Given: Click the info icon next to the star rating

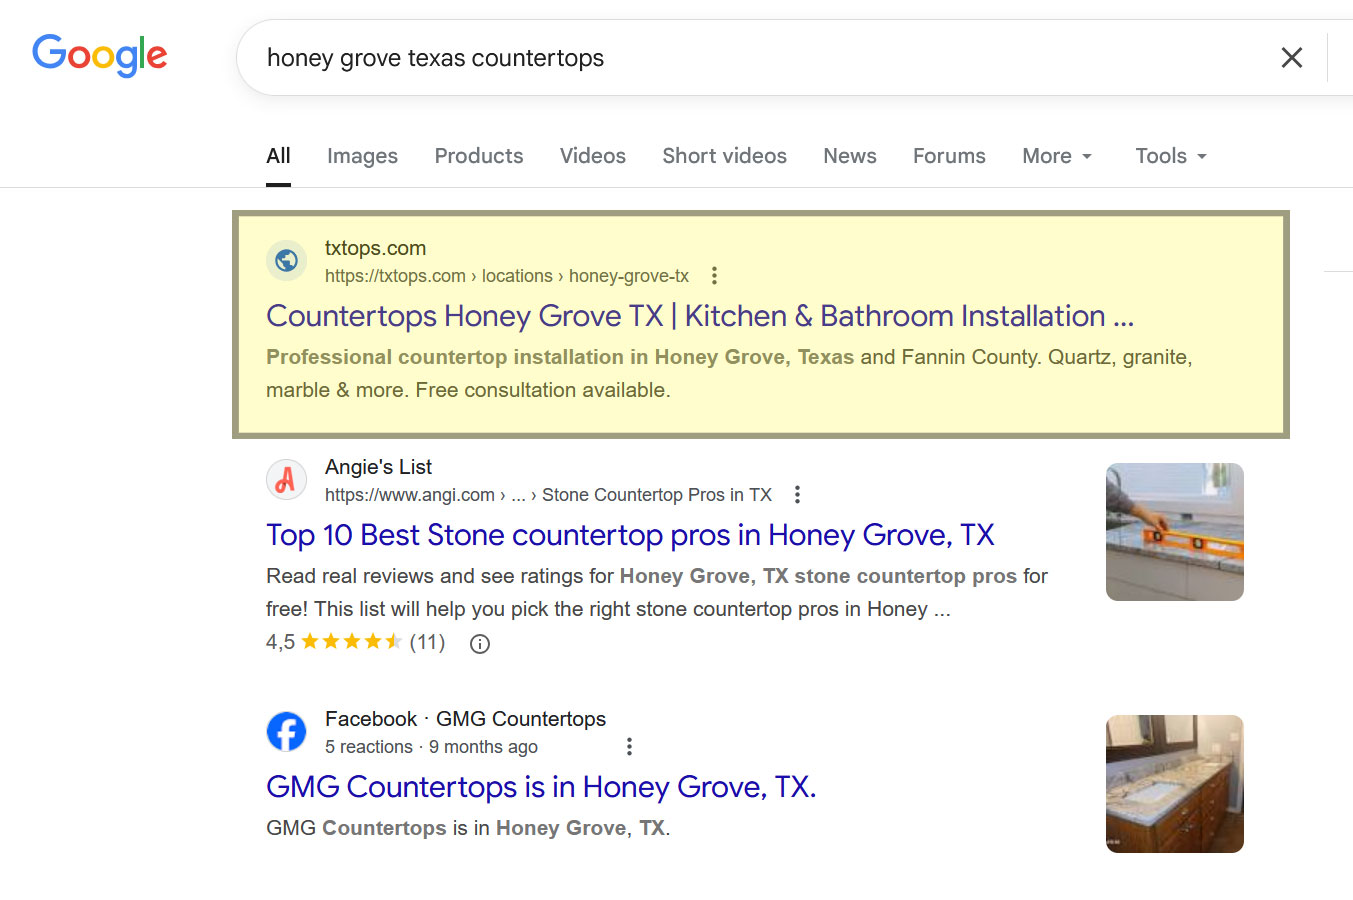Looking at the screenshot, I should click(479, 643).
